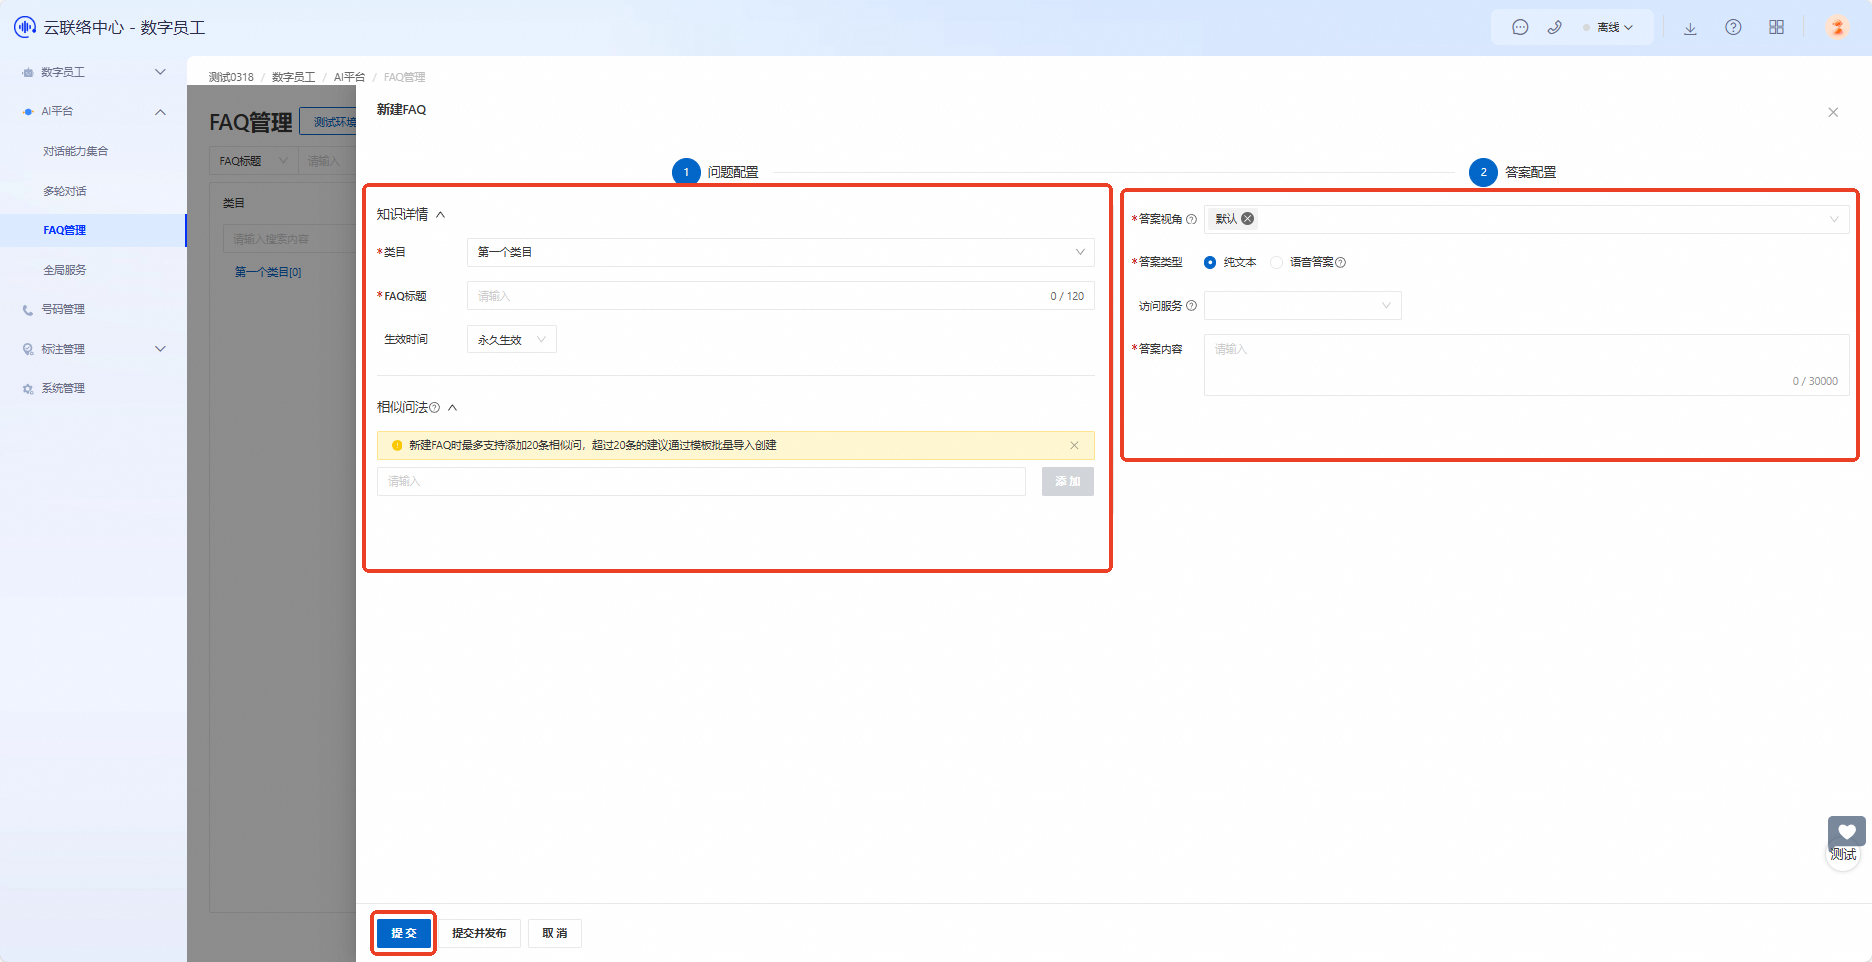Open the help question mark icon
Image resolution: width=1872 pixels, height=962 pixels.
pos(1733,28)
